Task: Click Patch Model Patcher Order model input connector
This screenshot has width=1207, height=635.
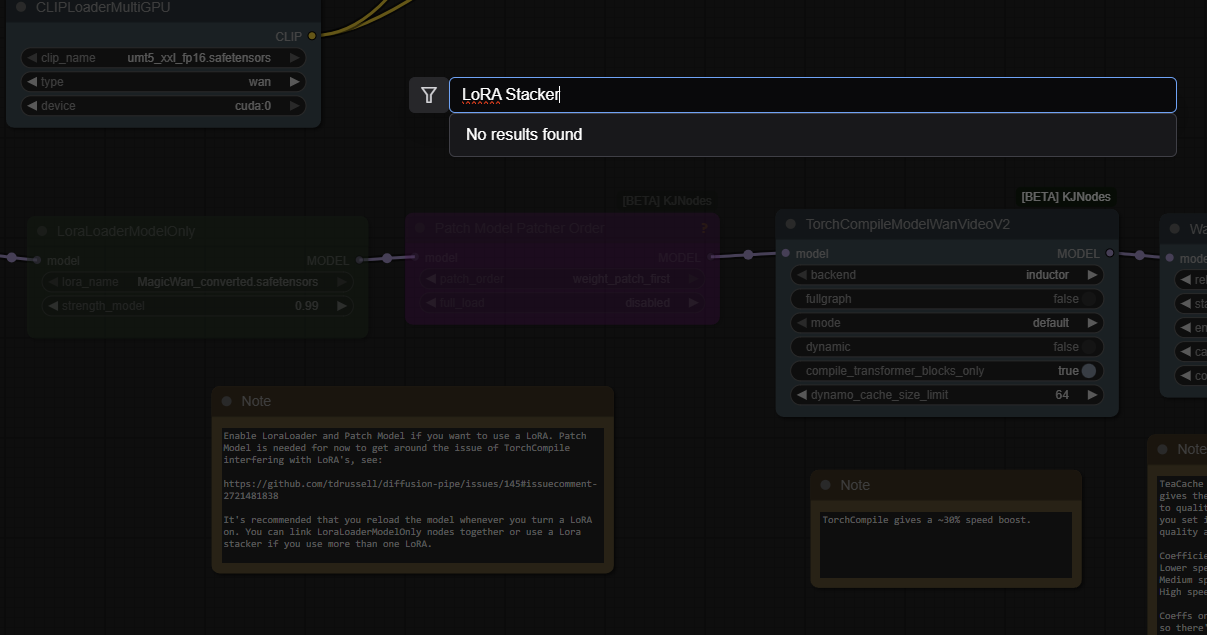Action: (414, 257)
